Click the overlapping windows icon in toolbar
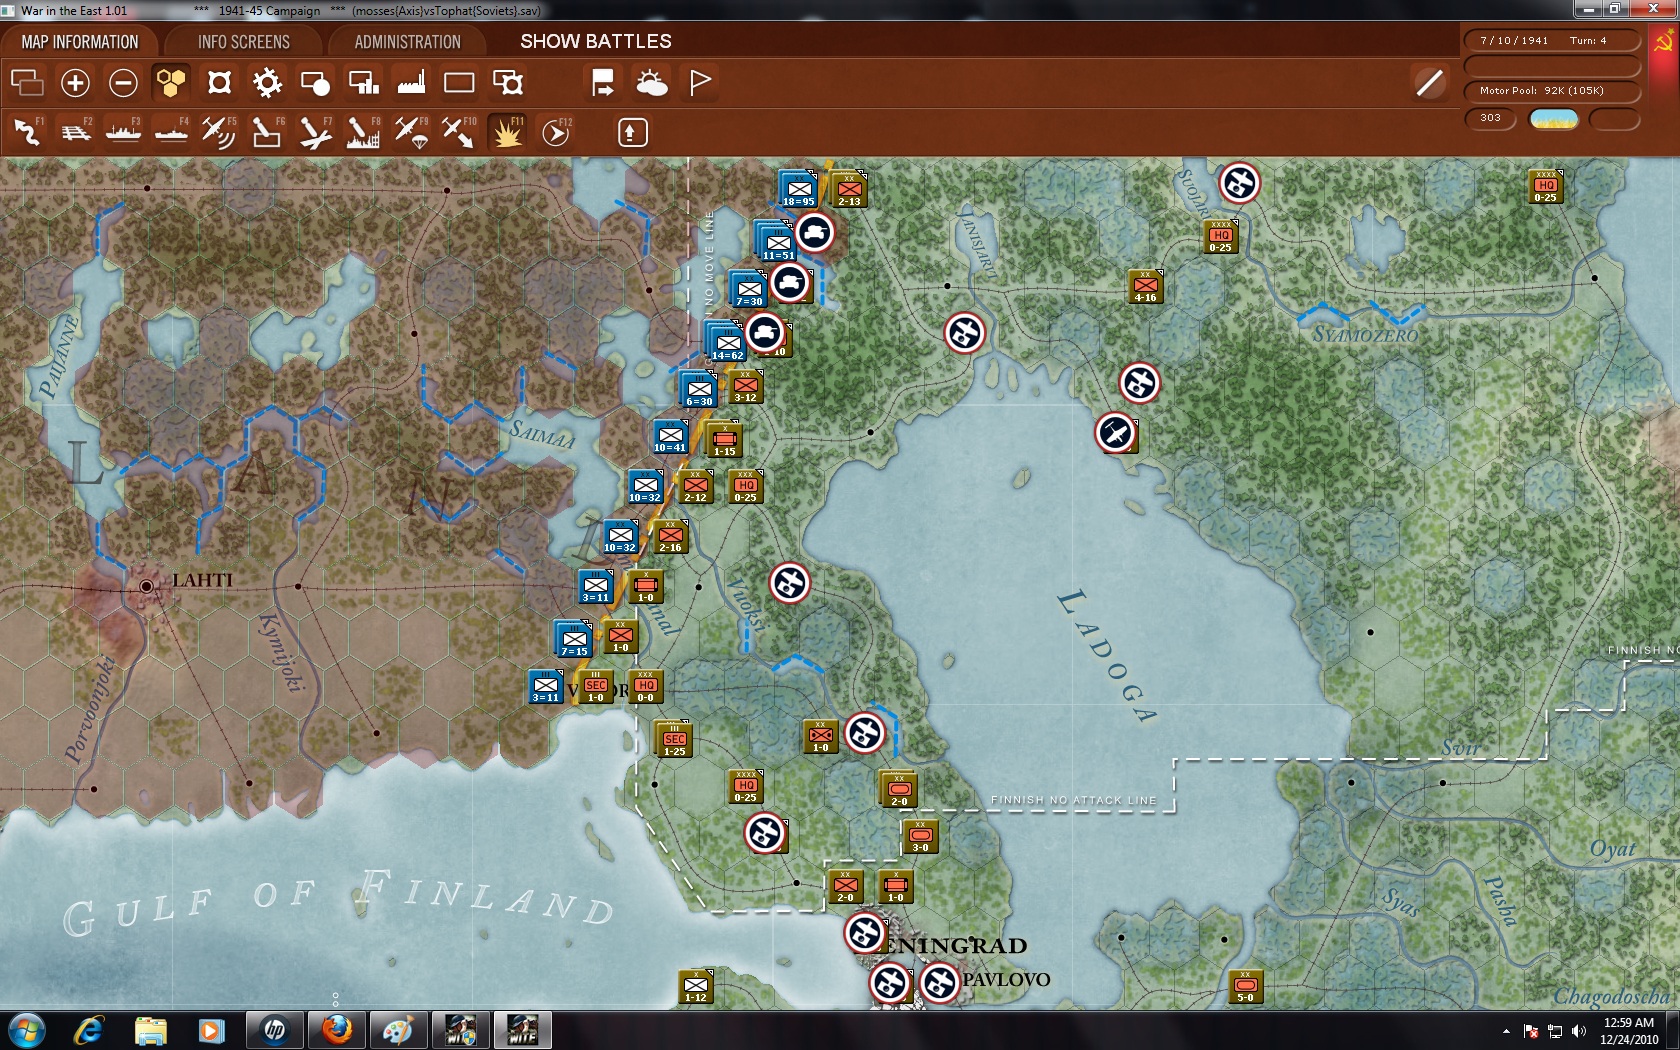The height and width of the screenshot is (1050, 1680). click(x=27, y=82)
